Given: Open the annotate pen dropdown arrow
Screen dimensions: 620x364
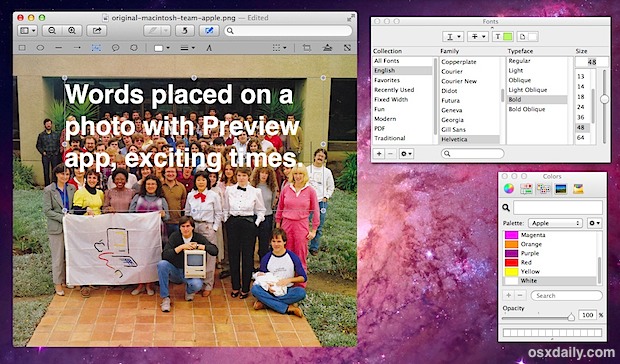Looking at the screenshot, I should [166, 30].
